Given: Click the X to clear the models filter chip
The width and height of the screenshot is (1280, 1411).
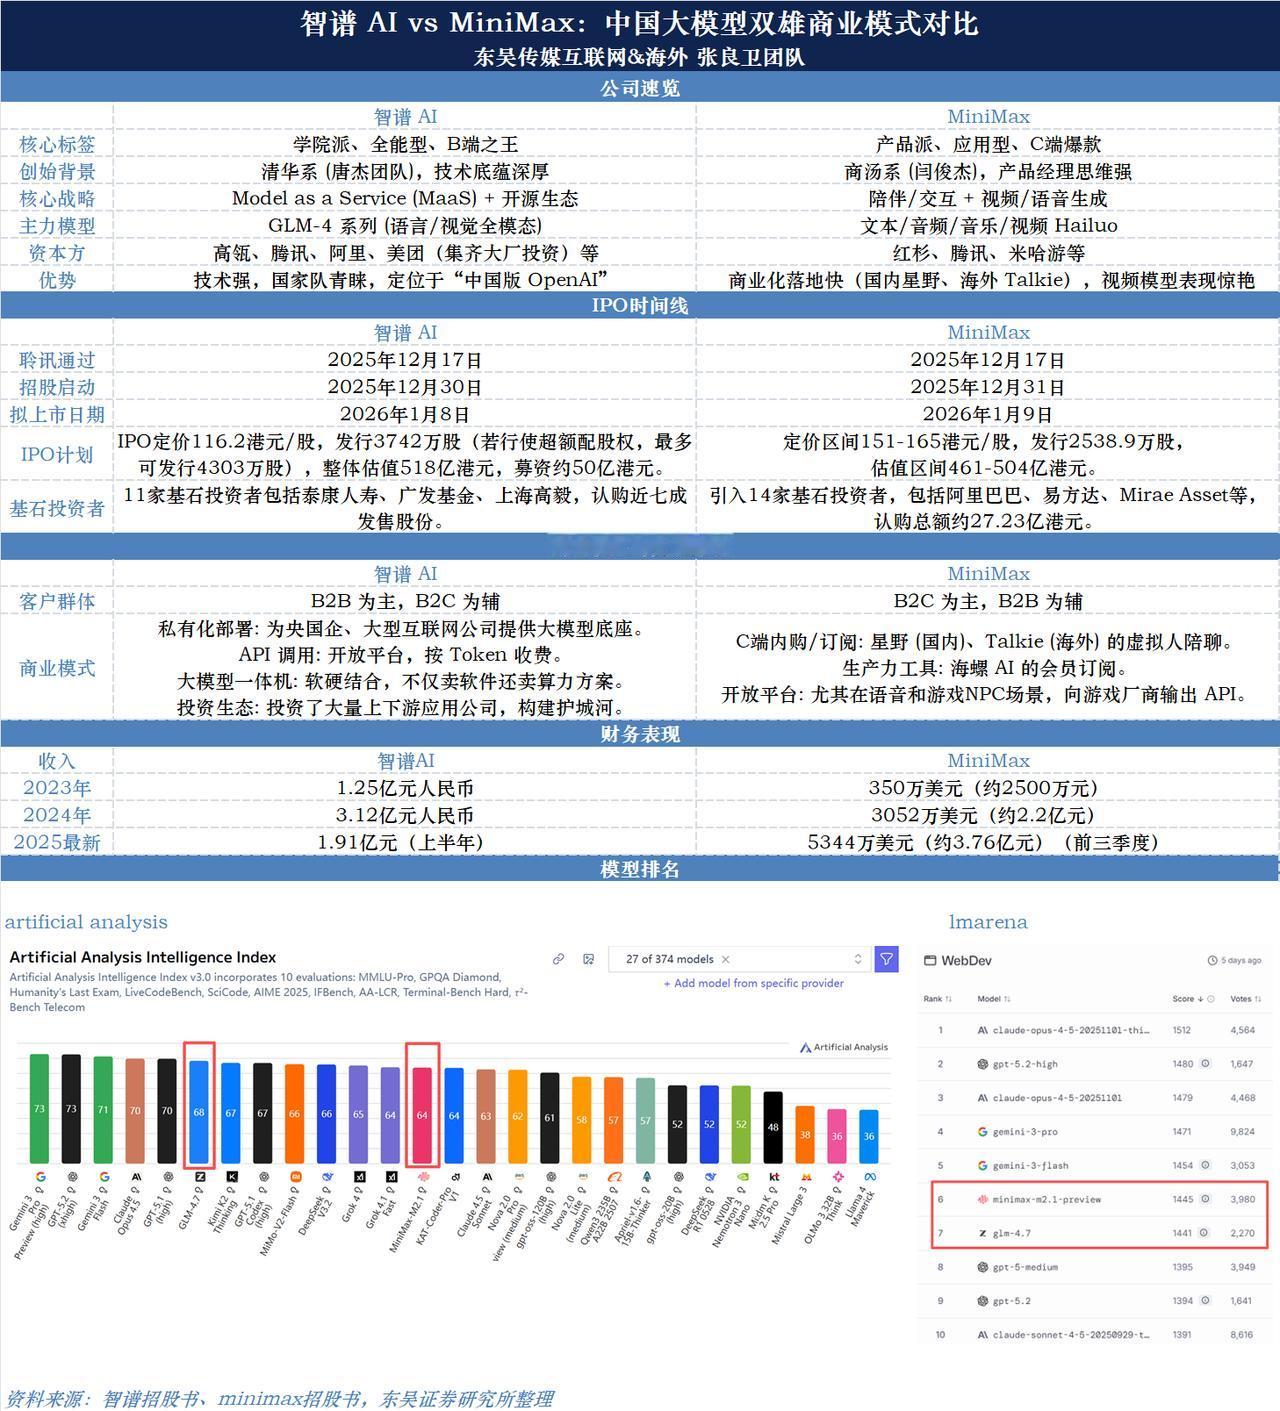Looking at the screenshot, I should click(x=726, y=959).
